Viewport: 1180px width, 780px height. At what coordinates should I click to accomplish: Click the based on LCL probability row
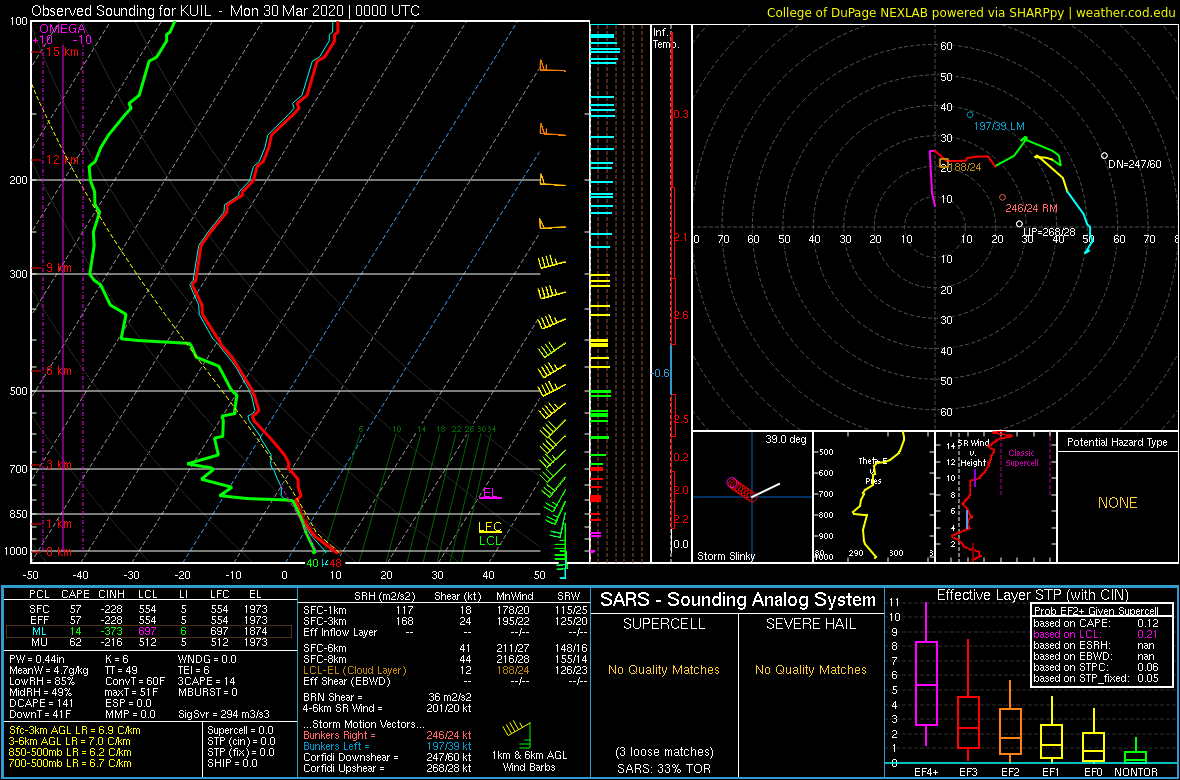click(1098, 635)
